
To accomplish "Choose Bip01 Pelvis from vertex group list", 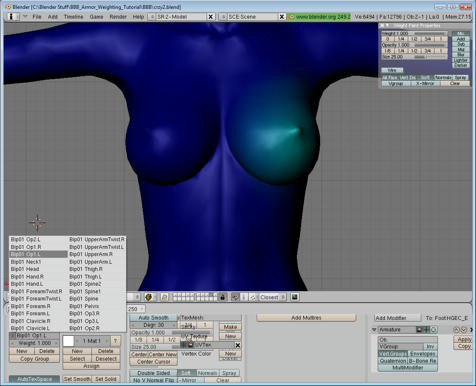I will [97, 306].
